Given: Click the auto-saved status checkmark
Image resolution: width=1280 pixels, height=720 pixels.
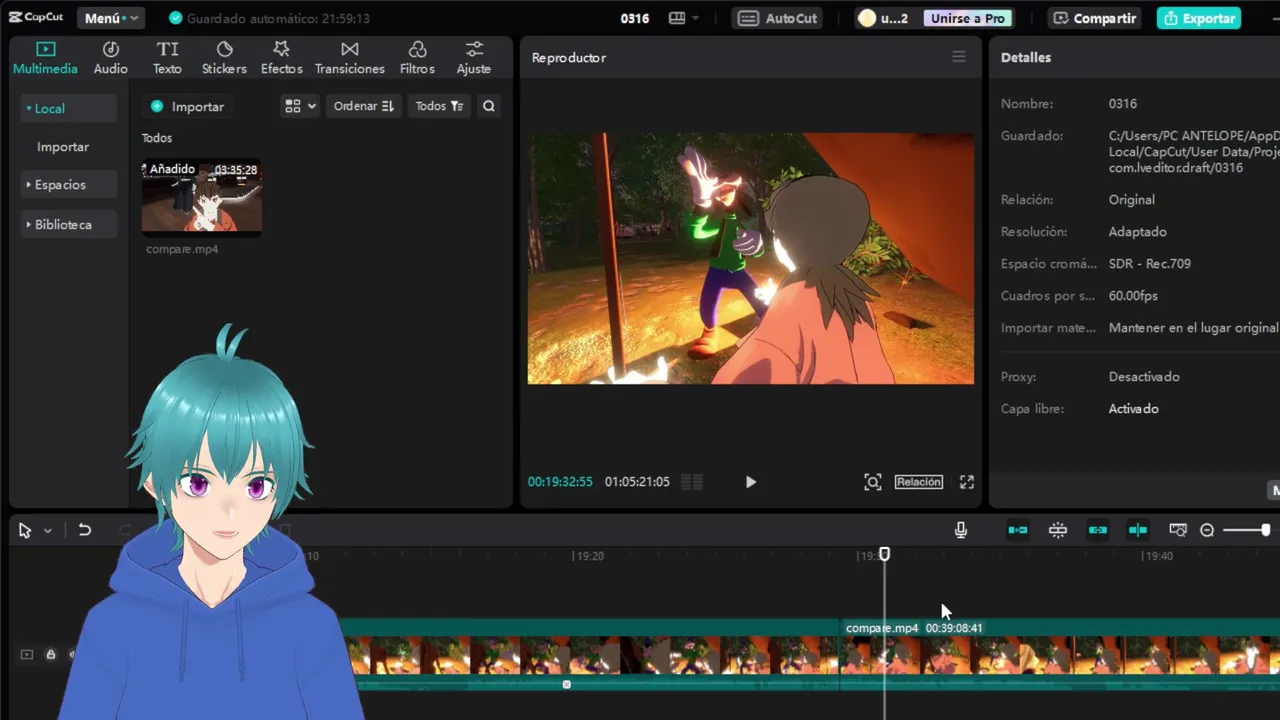Looking at the screenshot, I should [x=176, y=18].
